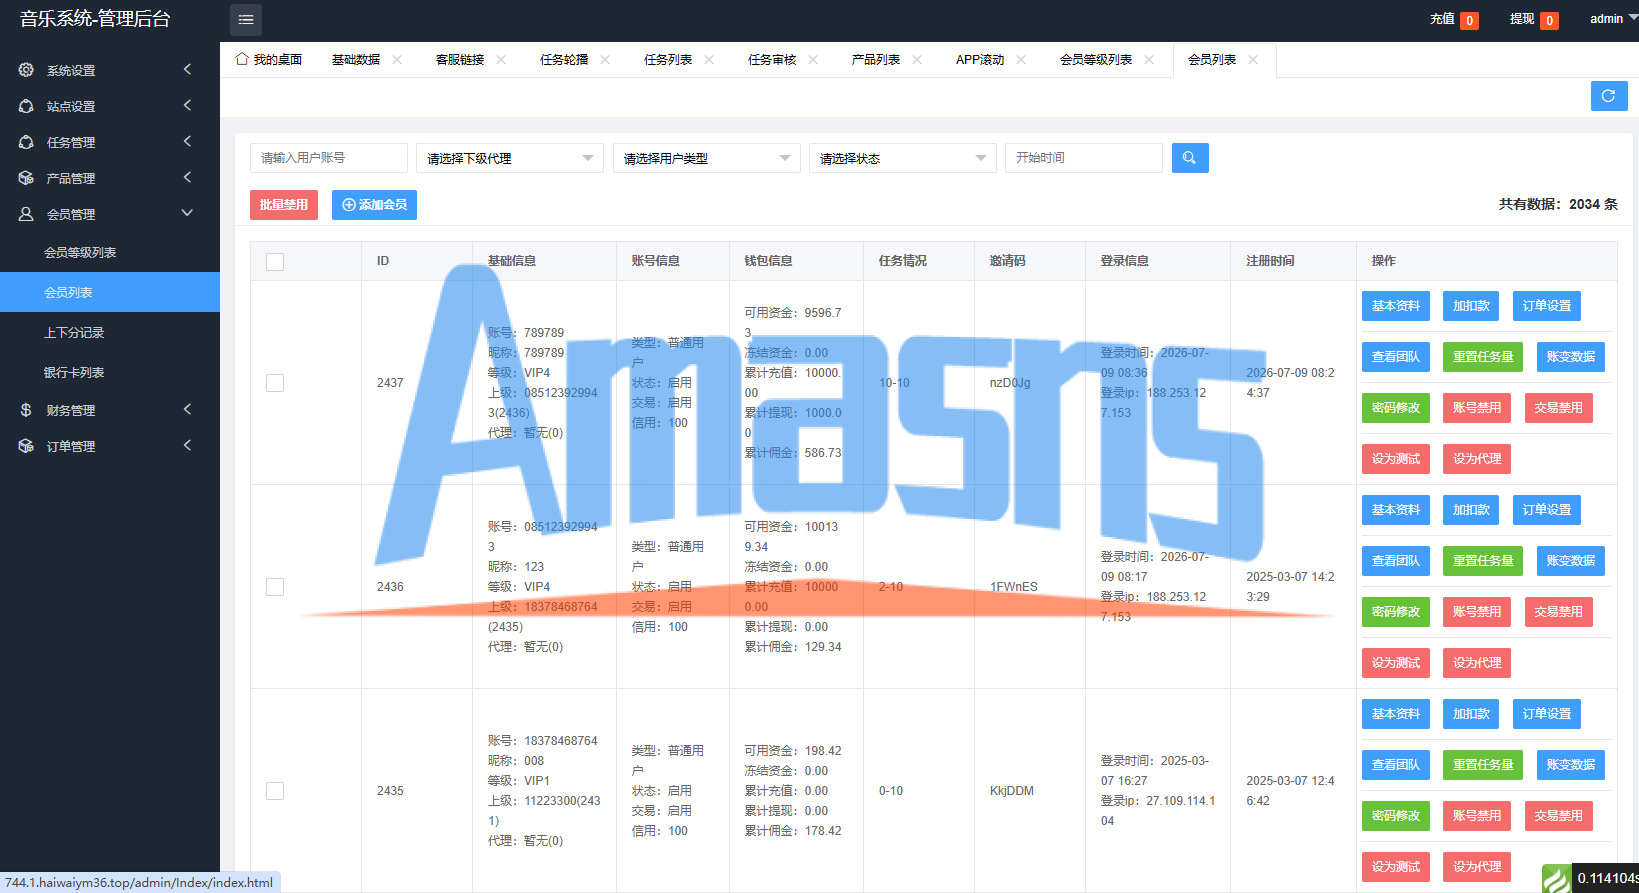
Task: Click the blue refresh icon button
Action: click(1609, 96)
